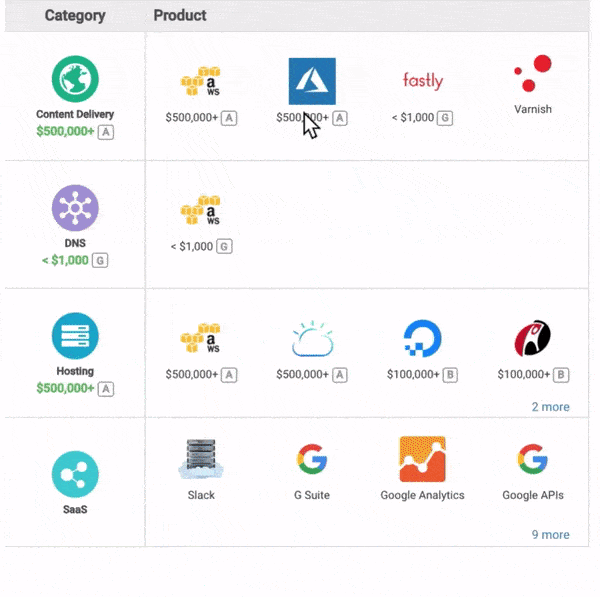Viewport: 600px width, 597px height.
Task: Open the Google Analytics chart icon
Action: click(x=422, y=459)
